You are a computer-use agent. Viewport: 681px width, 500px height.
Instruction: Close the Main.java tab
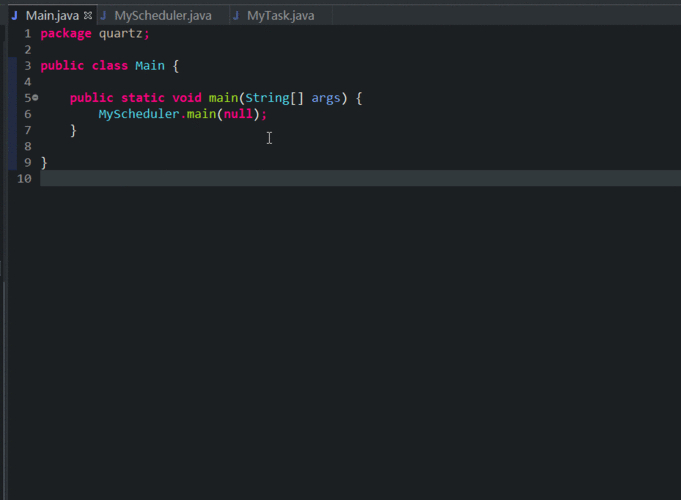tap(88, 16)
